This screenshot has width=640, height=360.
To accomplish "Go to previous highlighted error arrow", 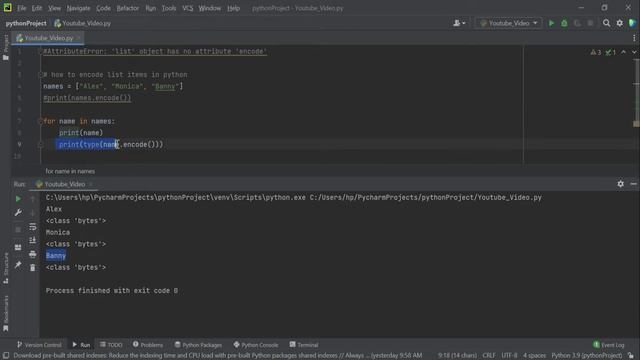I will pos(623,52).
